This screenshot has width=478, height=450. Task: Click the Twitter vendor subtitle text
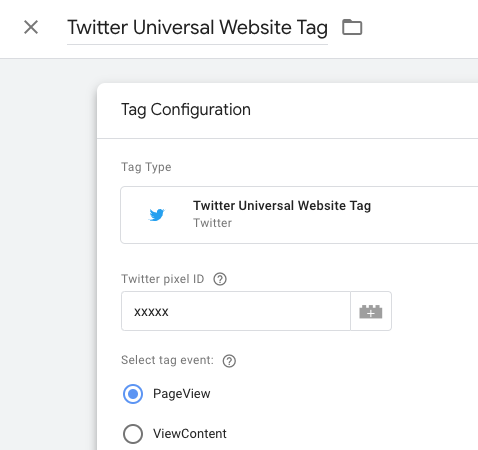(213, 223)
